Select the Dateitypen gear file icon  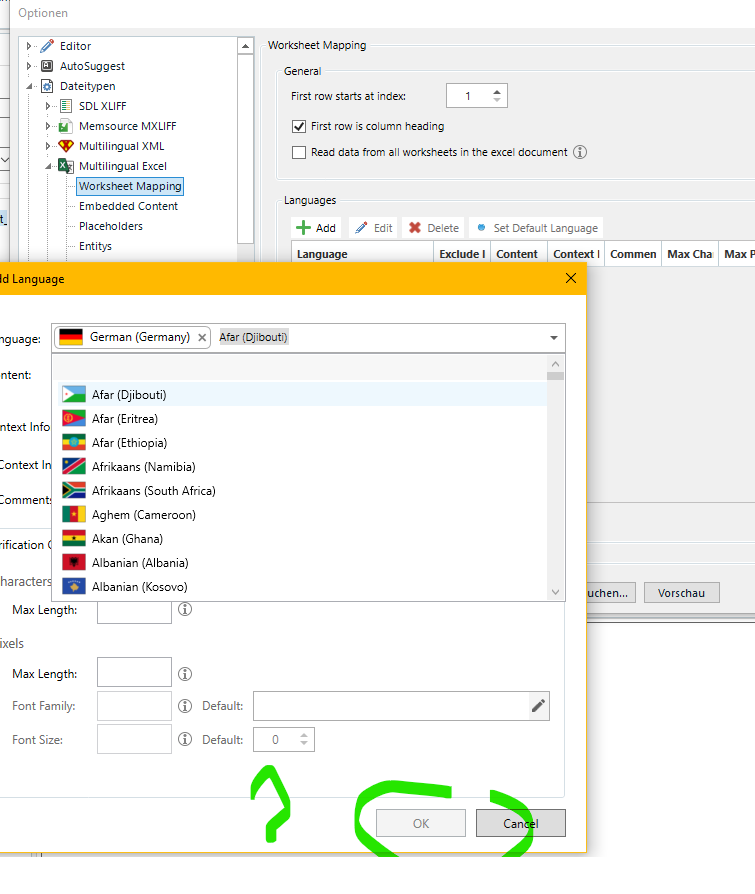coord(47,86)
